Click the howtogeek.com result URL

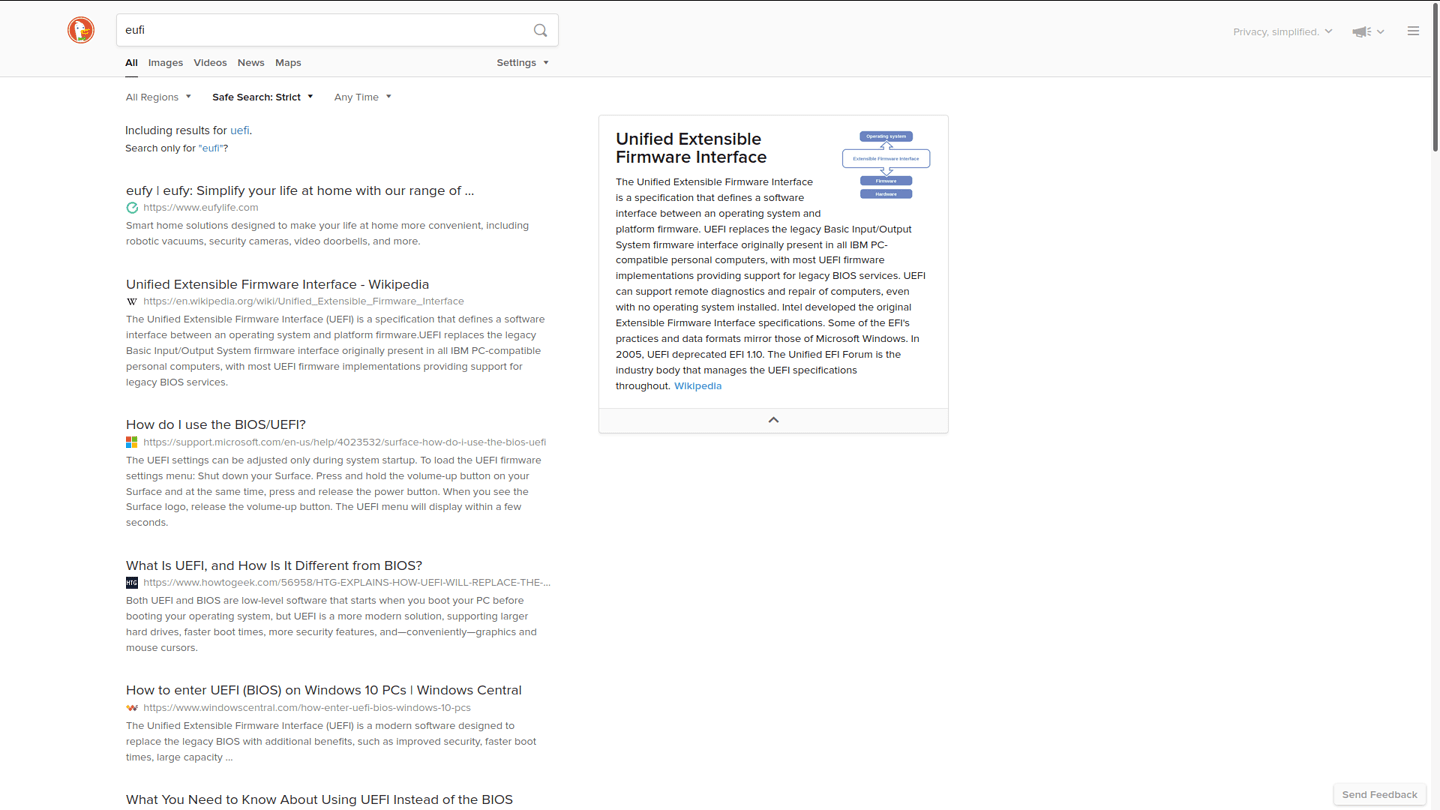point(347,582)
